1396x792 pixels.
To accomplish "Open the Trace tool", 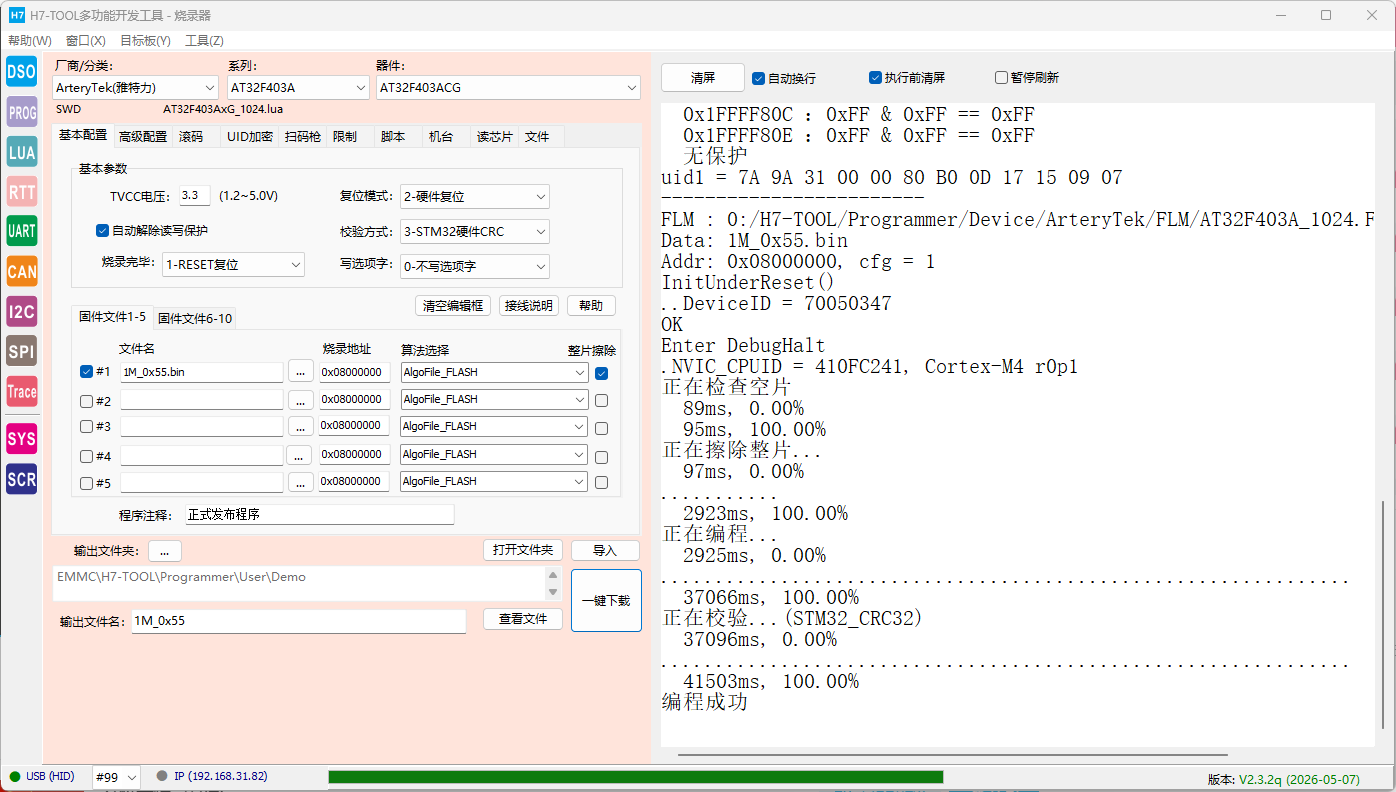I will (x=21, y=391).
